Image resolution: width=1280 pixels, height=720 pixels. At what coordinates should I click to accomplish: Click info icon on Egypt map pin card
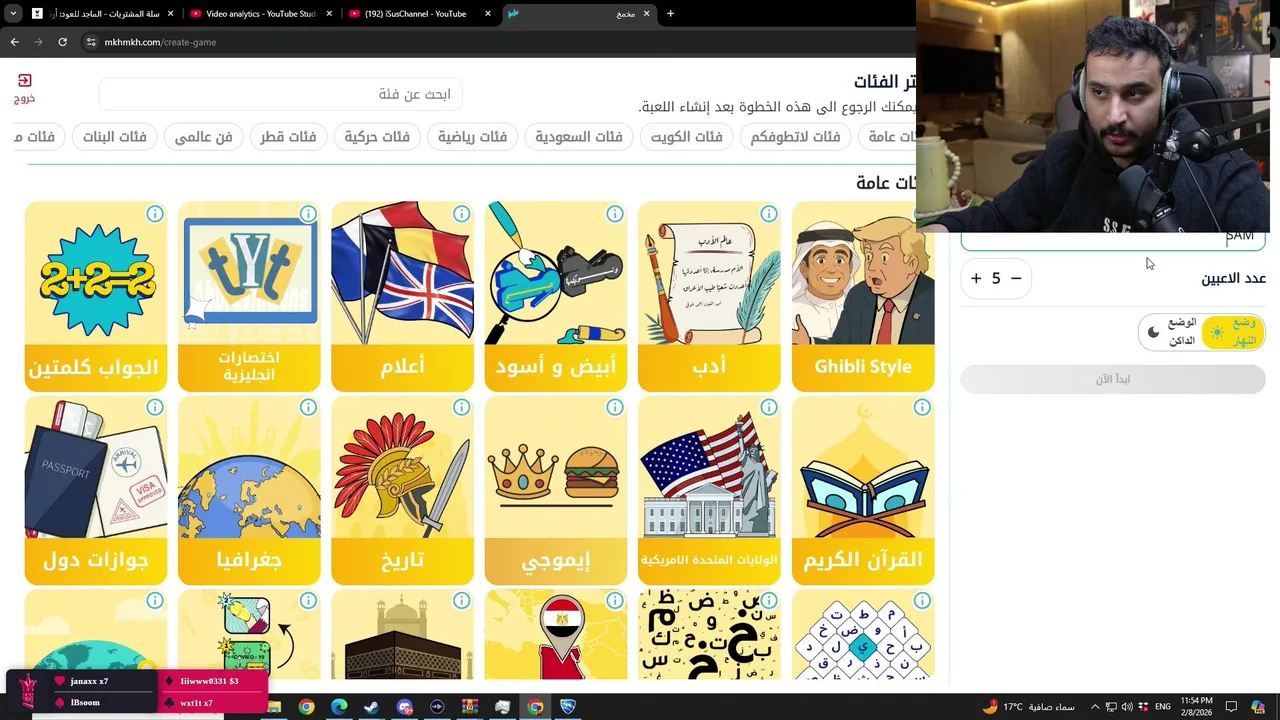tap(615, 601)
